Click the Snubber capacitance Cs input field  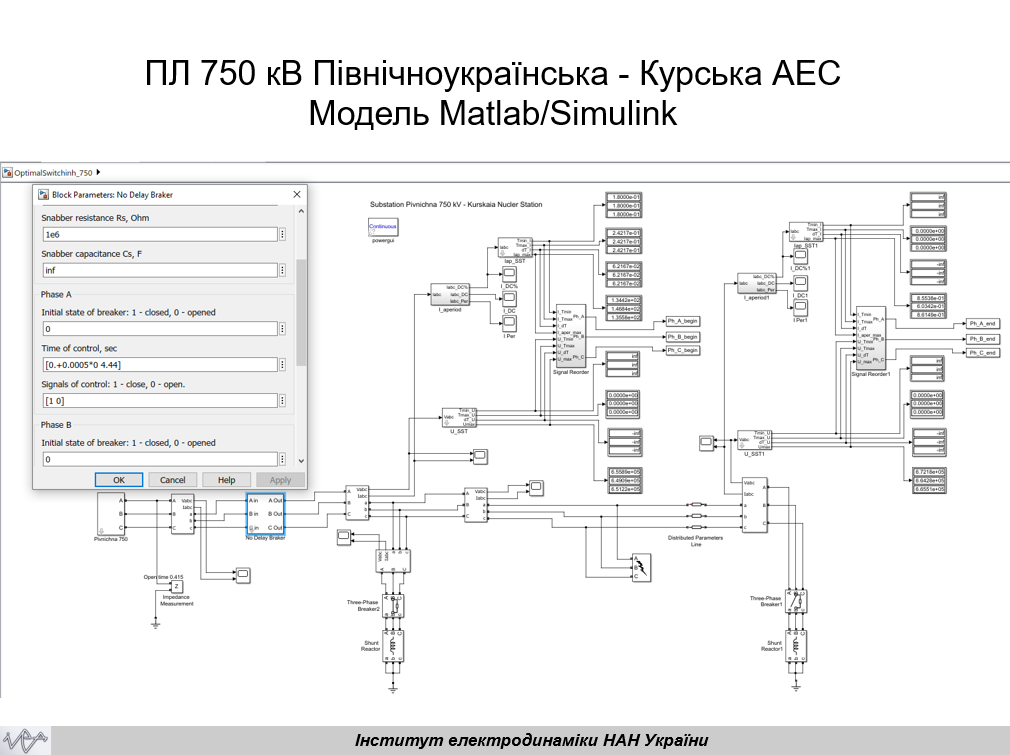pyautogui.click(x=160, y=271)
